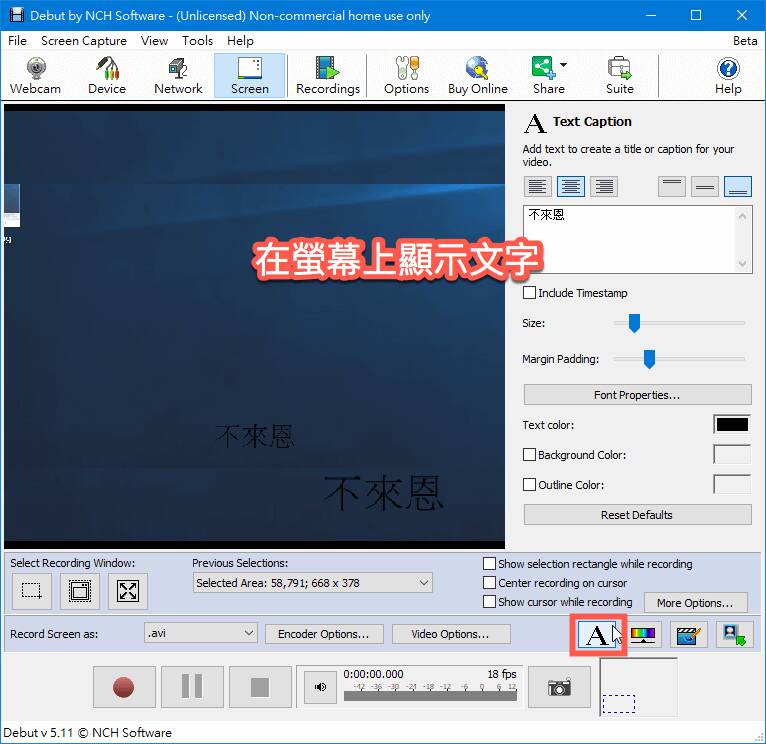Click the video preview area
The image size is (766, 744).
254,326
